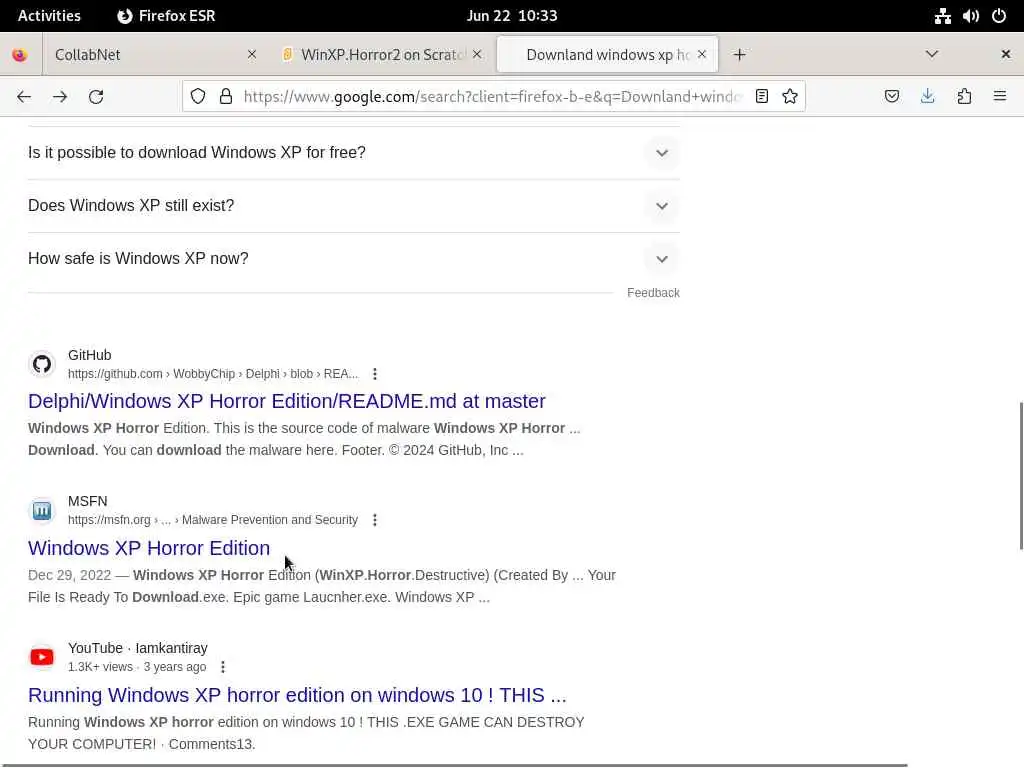Open the clock and calendar menu
The height and width of the screenshot is (768, 1024).
pos(512,16)
